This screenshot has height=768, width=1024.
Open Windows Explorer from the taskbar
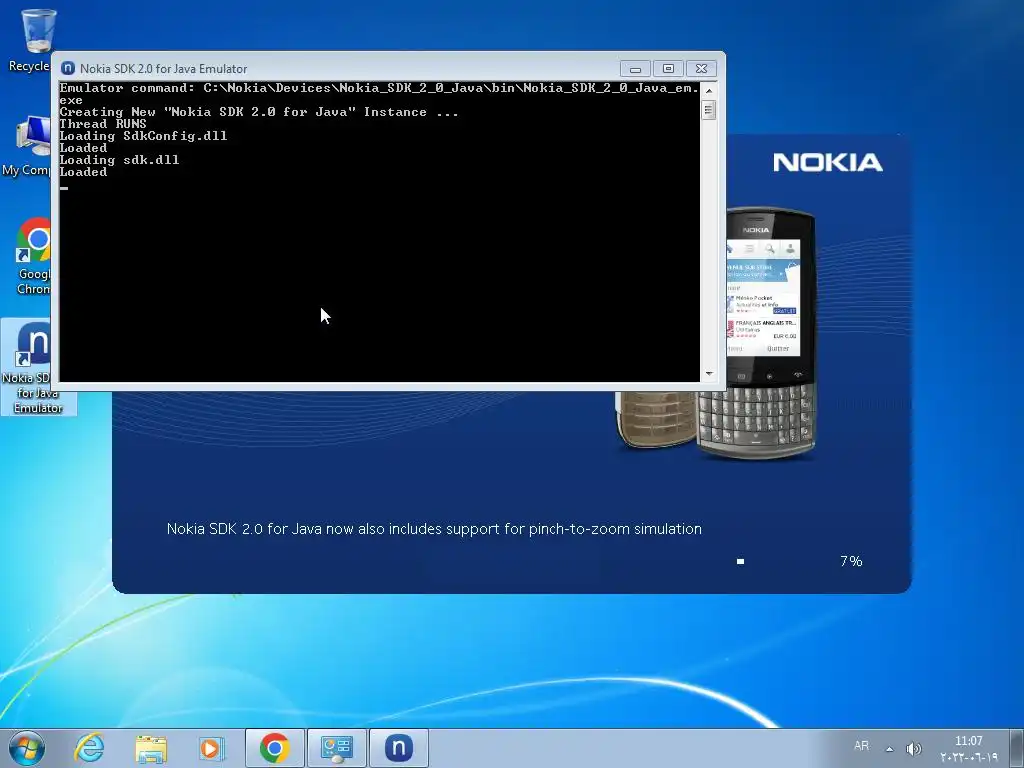click(151, 748)
